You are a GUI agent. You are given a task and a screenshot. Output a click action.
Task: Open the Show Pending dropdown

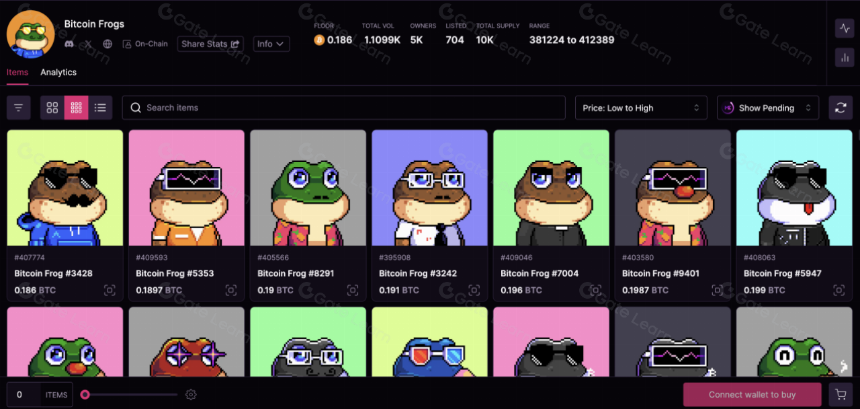(x=768, y=108)
